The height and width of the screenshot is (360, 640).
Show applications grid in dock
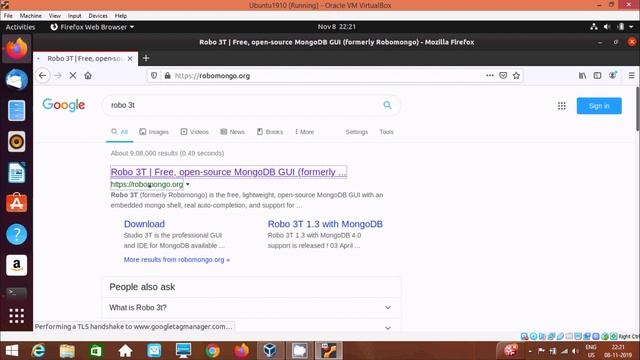16,316
